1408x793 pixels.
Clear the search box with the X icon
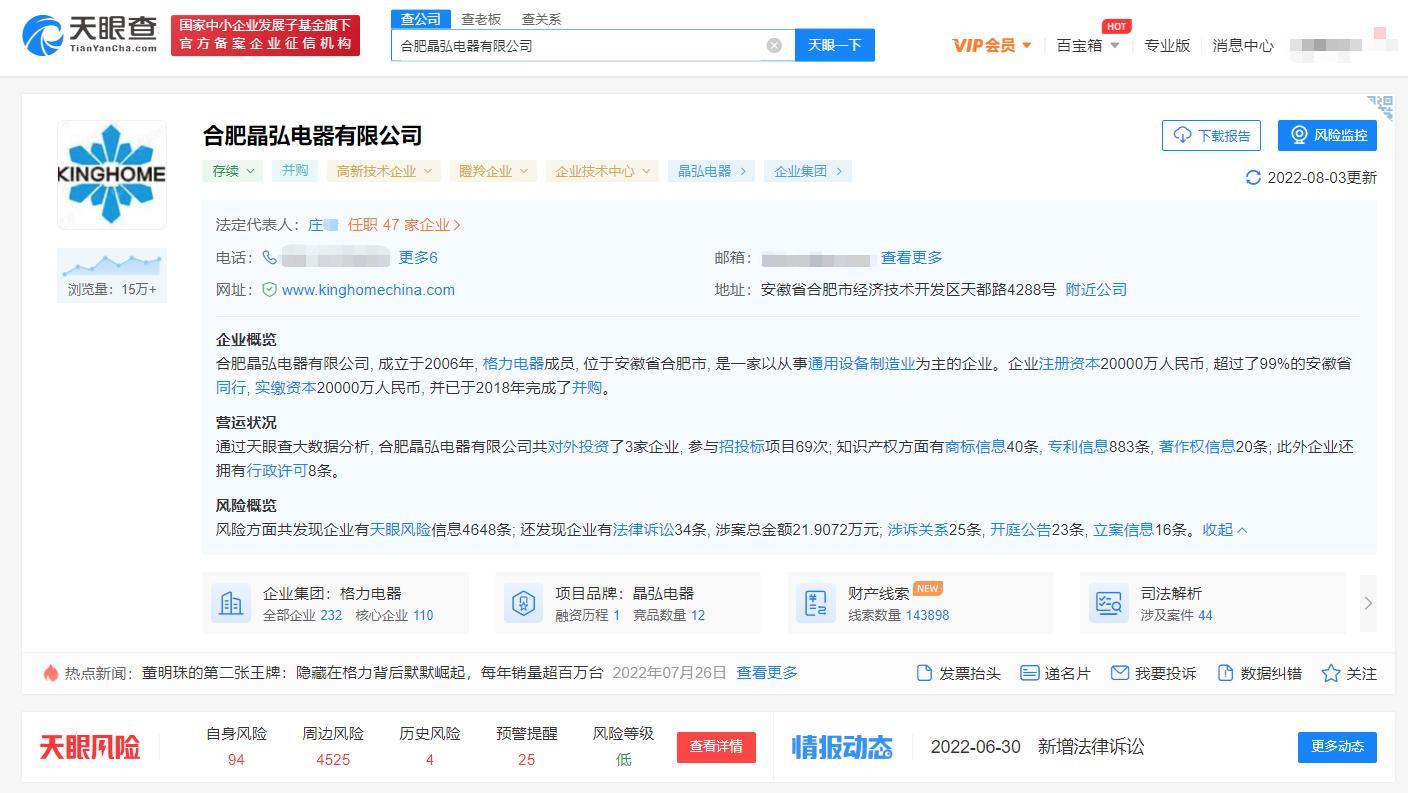click(x=774, y=45)
